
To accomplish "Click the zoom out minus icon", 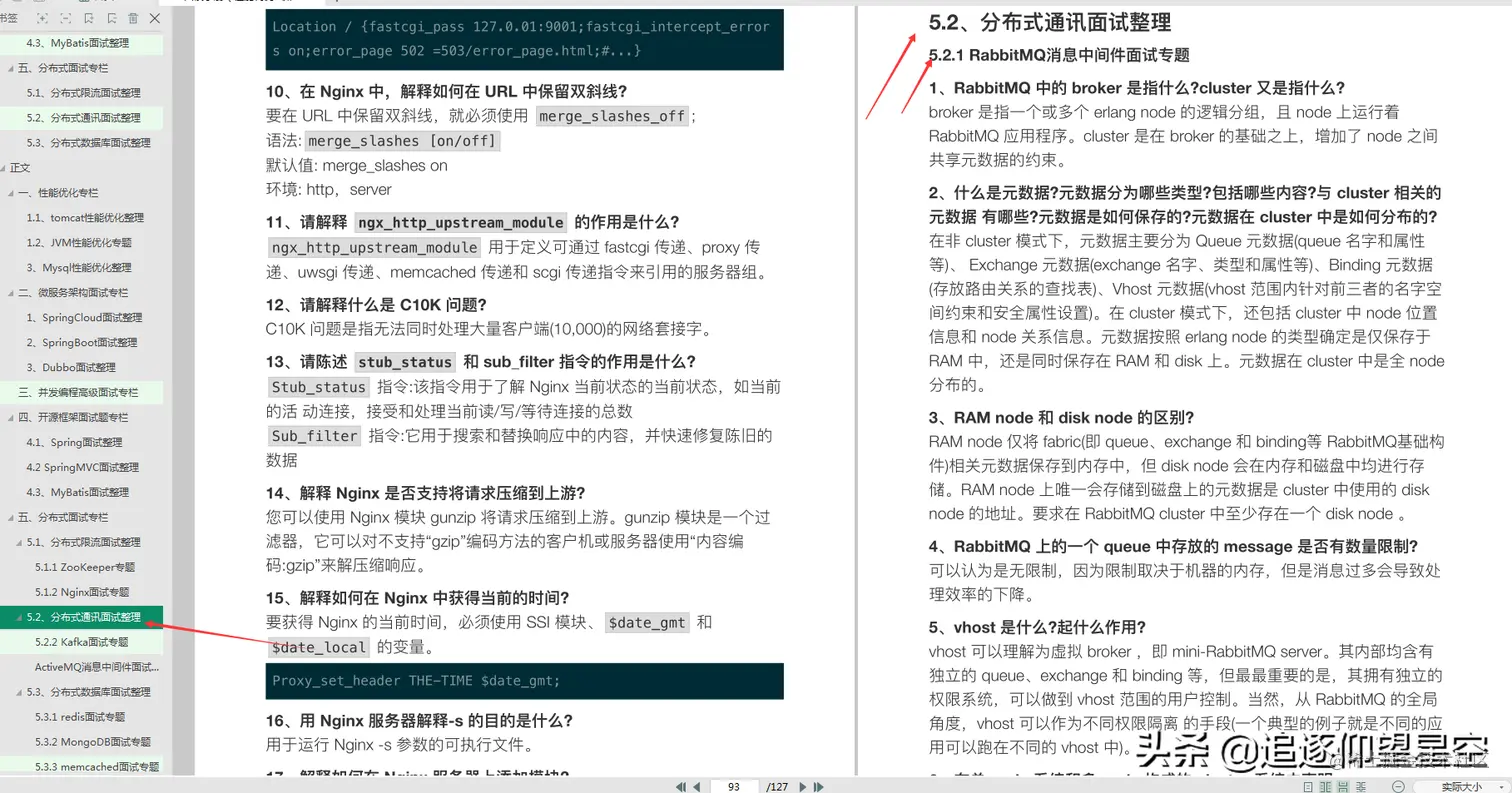I will [x=1399, y=786].
